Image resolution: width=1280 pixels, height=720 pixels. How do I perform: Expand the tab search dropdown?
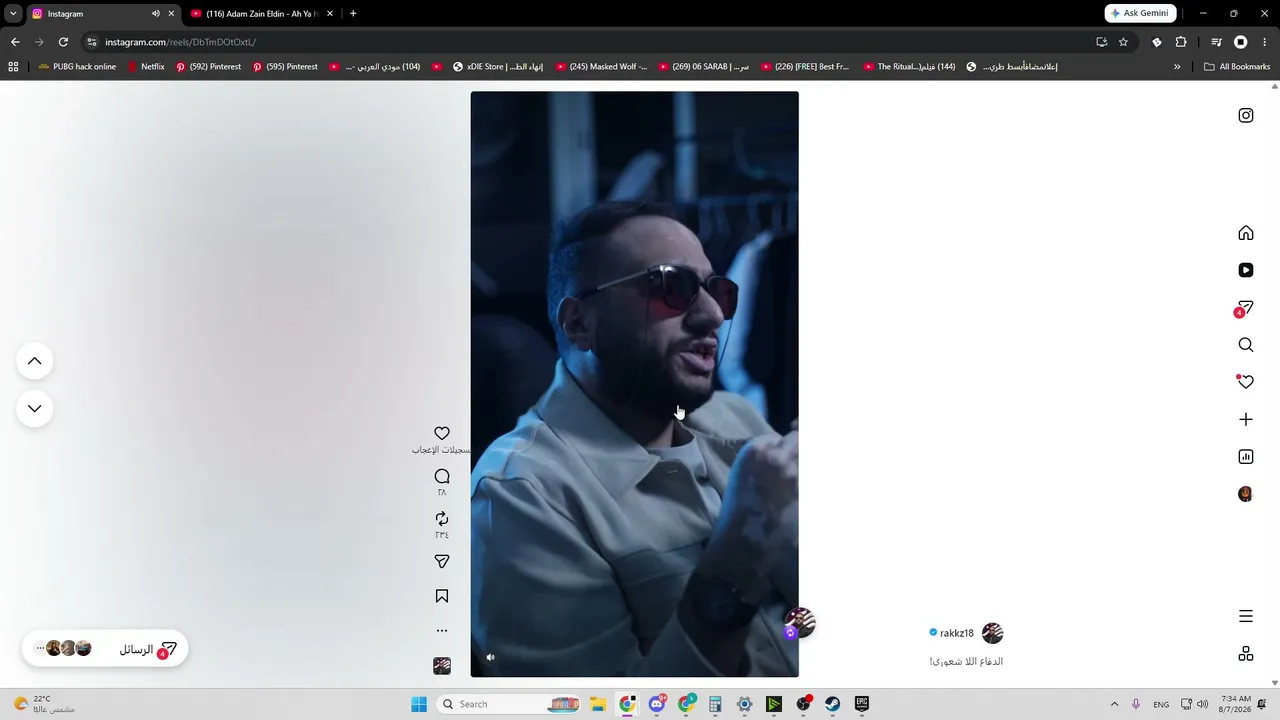(x=13, y=14)
